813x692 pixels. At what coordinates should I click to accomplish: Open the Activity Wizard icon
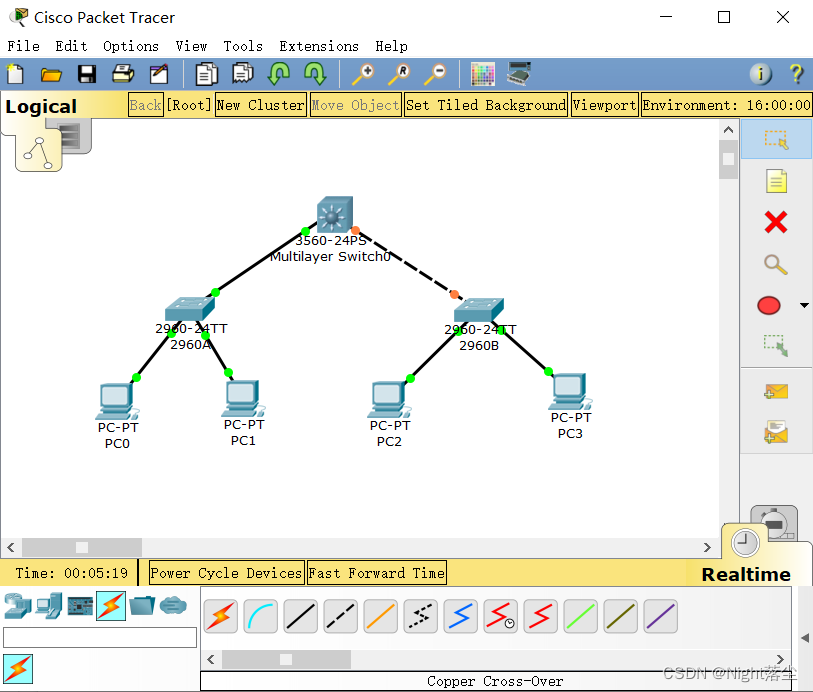pyautogui.click(x=159, y=74)
